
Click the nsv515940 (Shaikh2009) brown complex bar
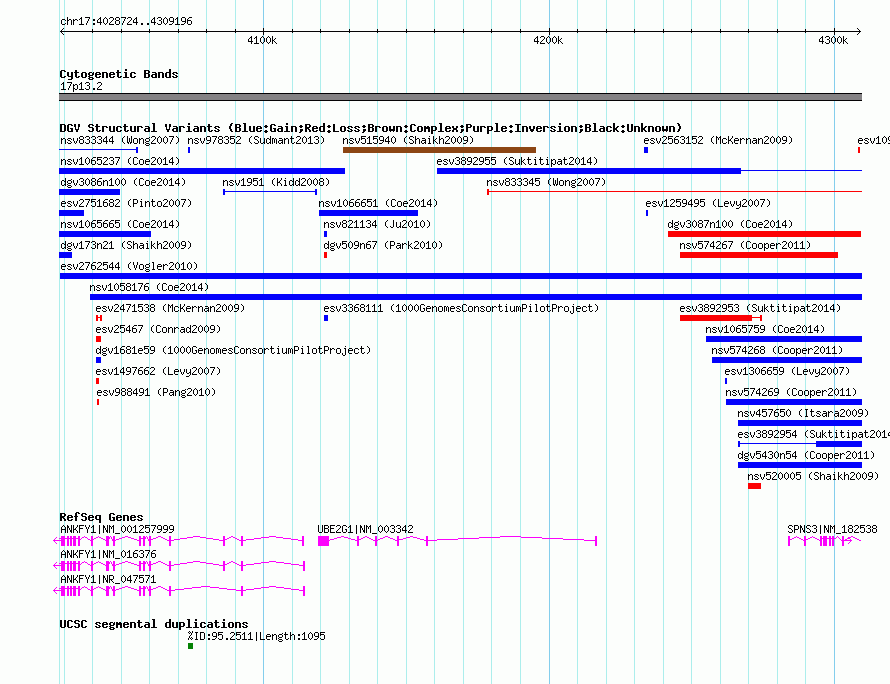tap(439, 150)
